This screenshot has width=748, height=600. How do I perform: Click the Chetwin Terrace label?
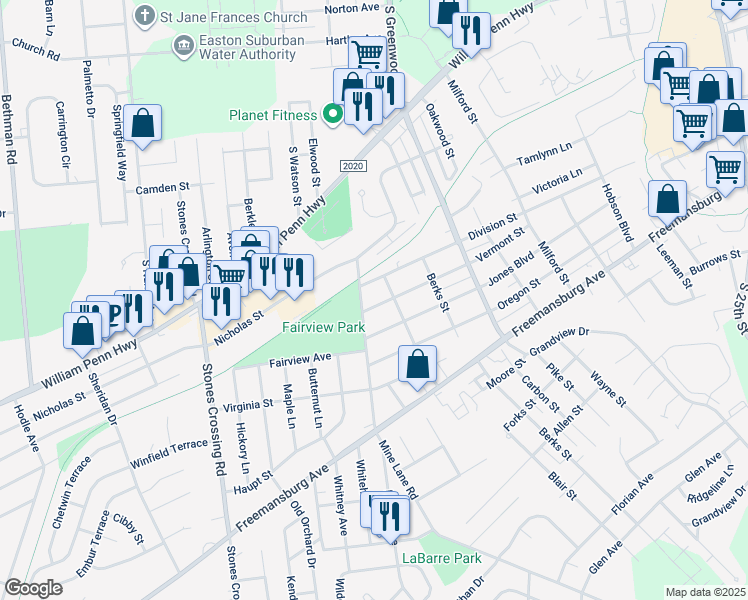(72, 493)
